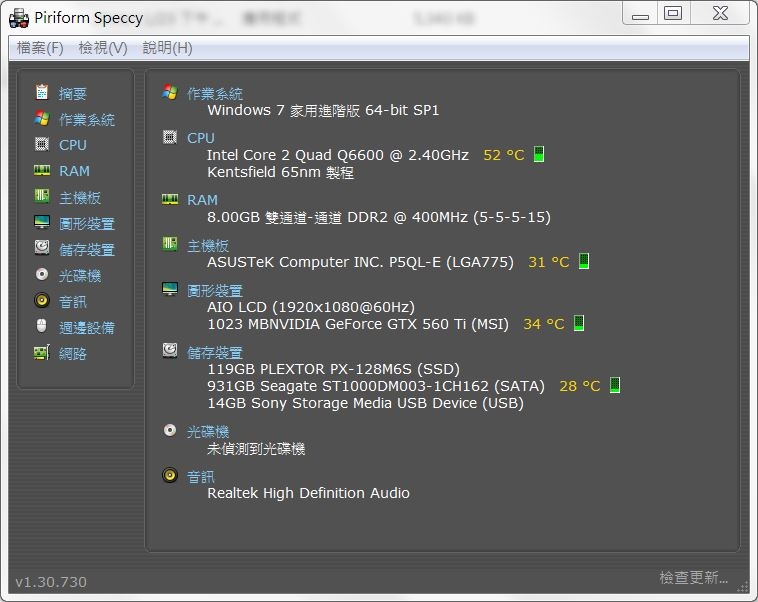This screenshot has height=602, width=758.
Task: Open 光碟機 heading link in main panel
Action: click(208, 431)
